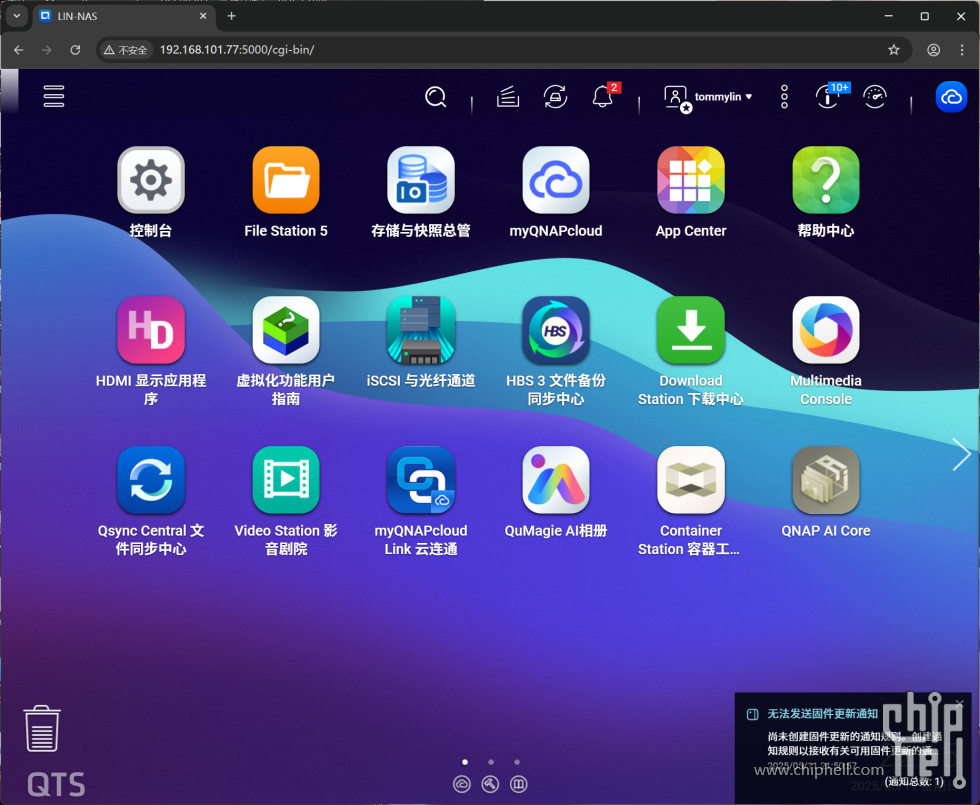Open the QTS search magnifier
This screenshot has width=980, height=805.
coord(436,97)
